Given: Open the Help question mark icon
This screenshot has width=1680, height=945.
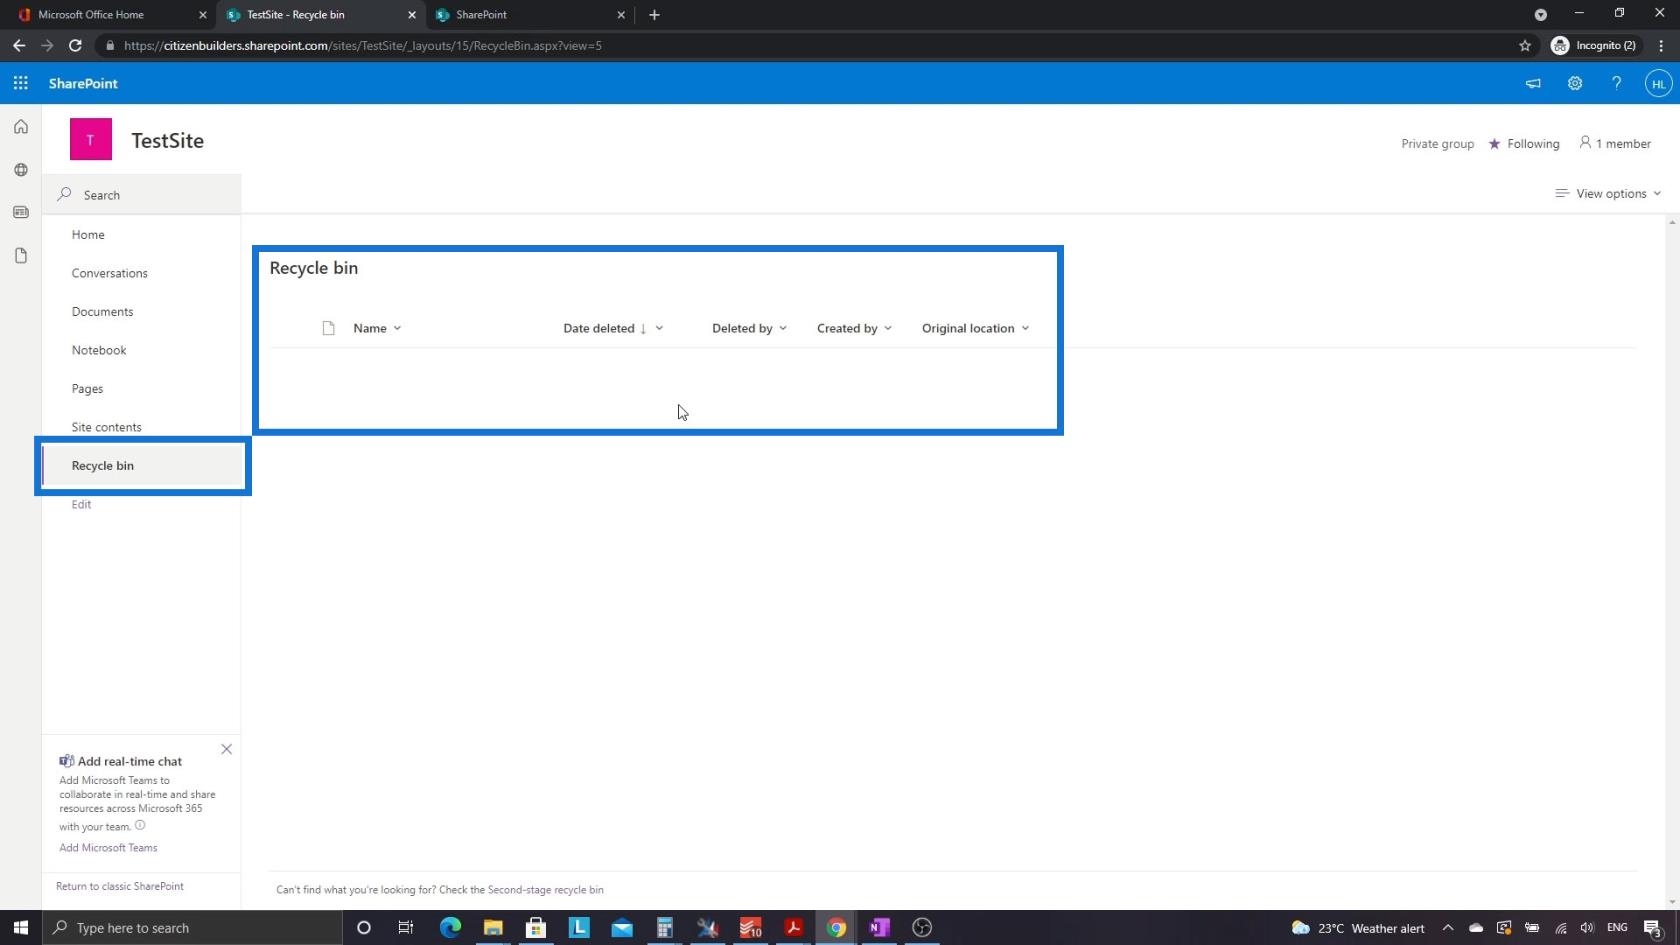Looking at the screenshot, I should click(1616, 83).
